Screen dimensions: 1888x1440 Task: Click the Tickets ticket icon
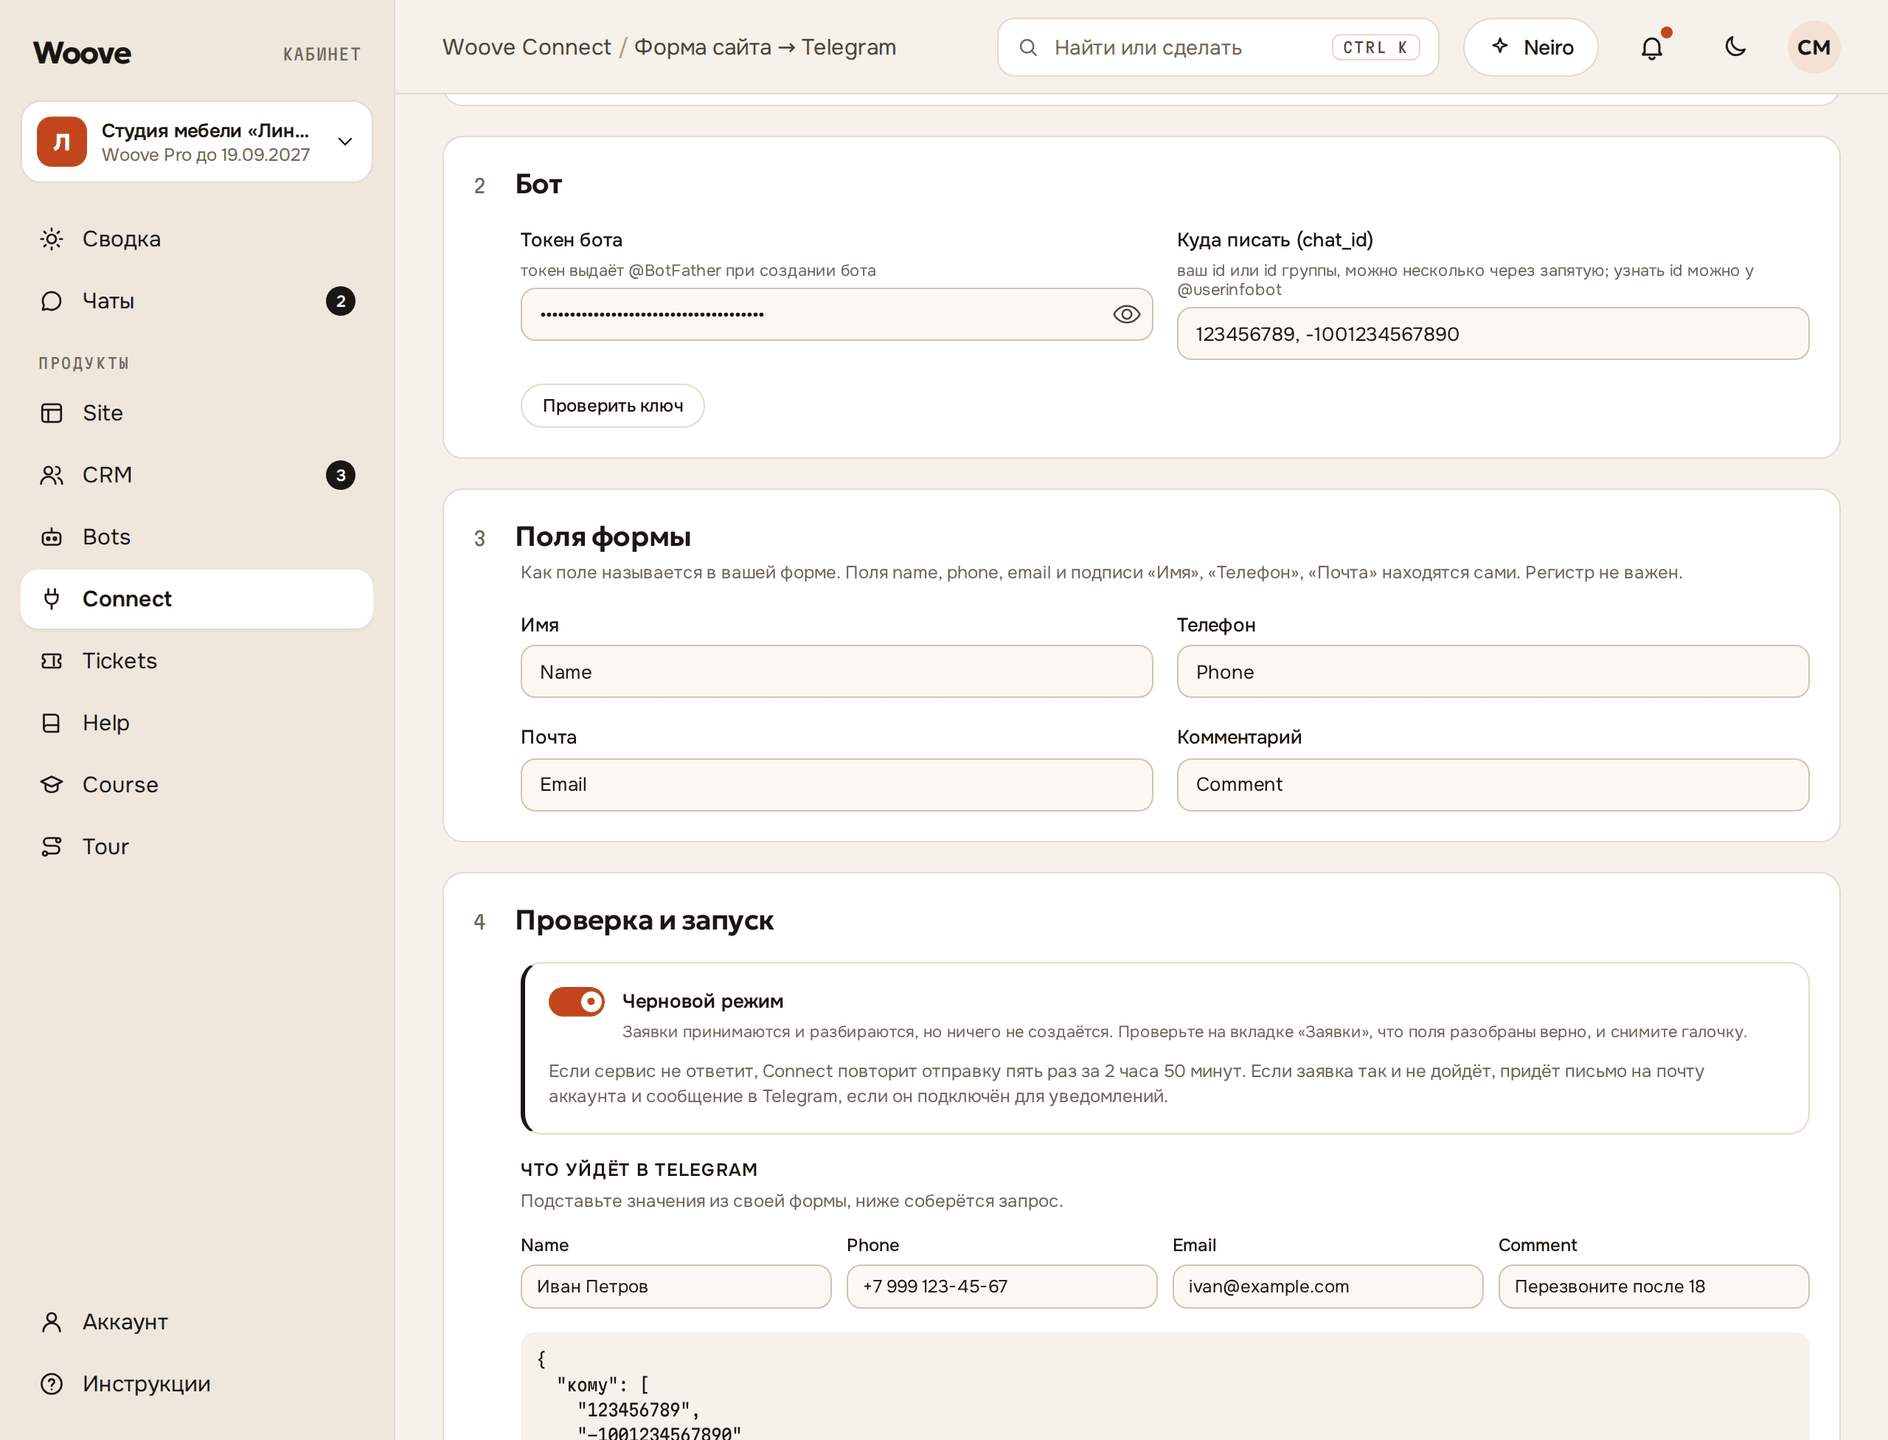click(x=52, y=661)
